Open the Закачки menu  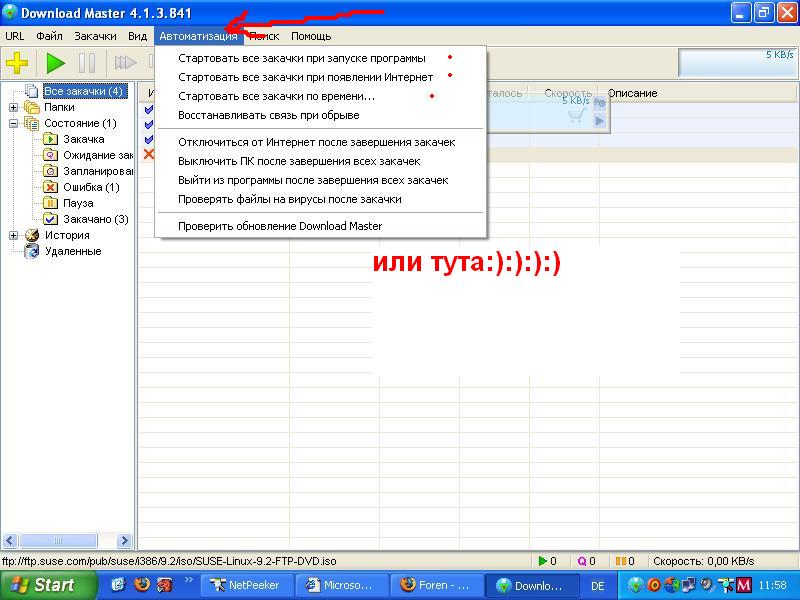(95, 36)
